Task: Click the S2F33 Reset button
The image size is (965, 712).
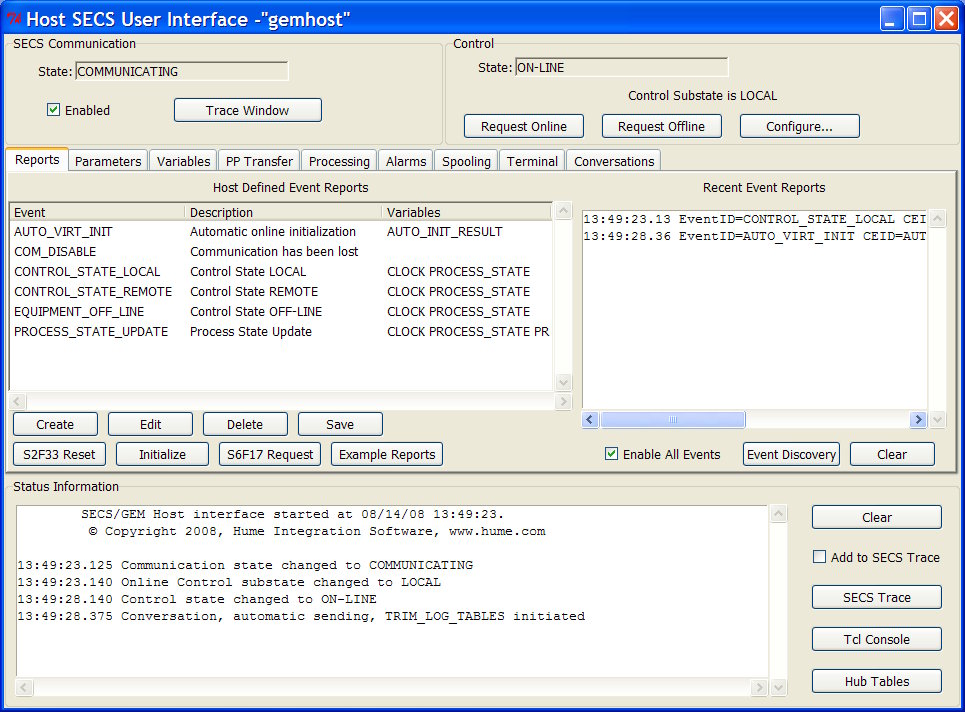Action: click(59, 454)
